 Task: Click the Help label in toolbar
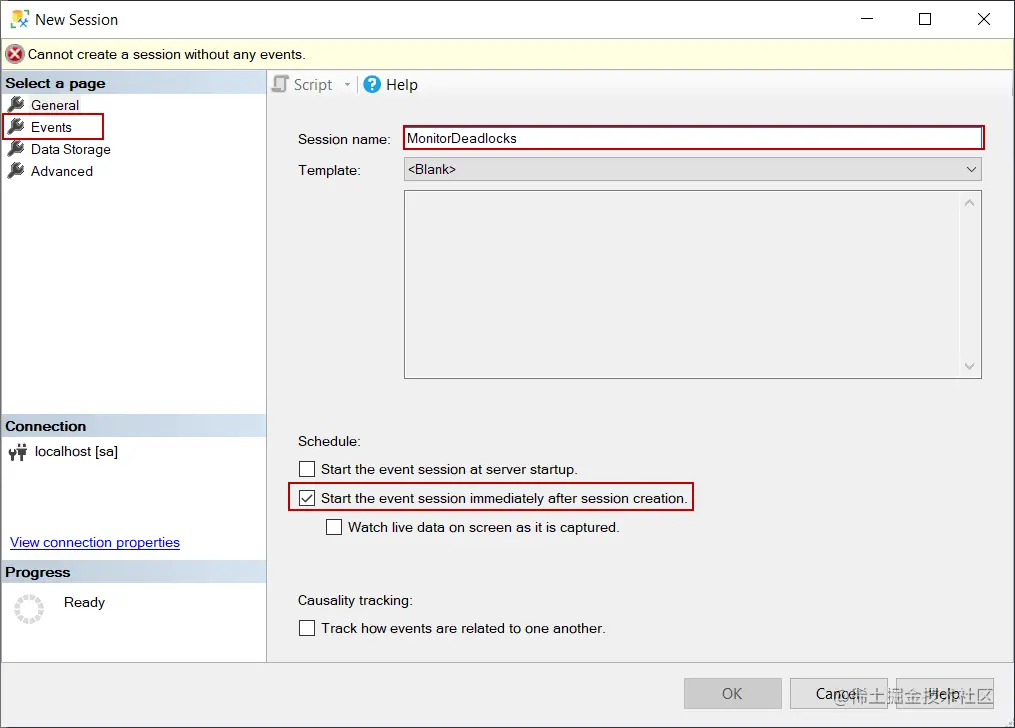click(x=401, y=85)
